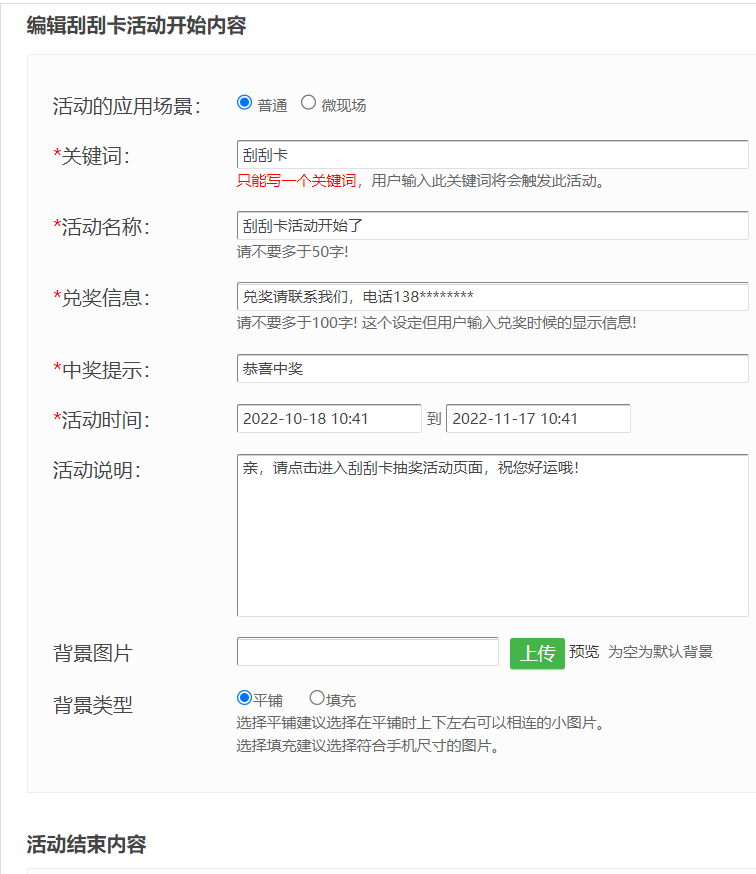
Task: Focus the 活动名称 text field
Action: pyautogui.click(x=492, y=226)
